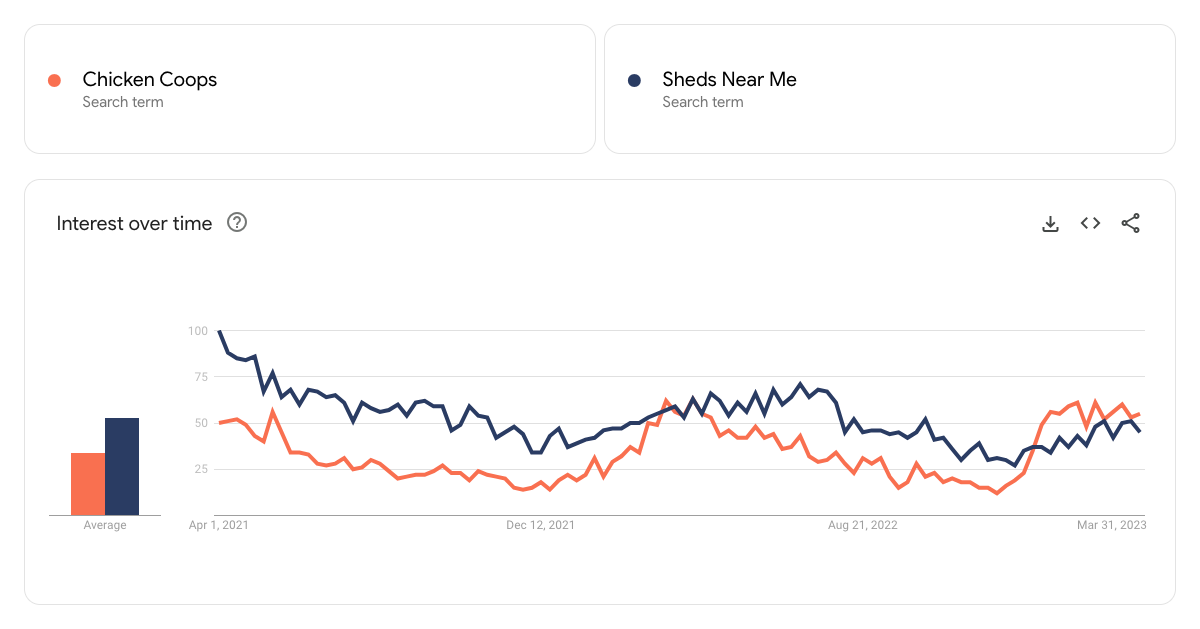Image resolution: width=1200 pixels, height=629 pixels.
Task: Download the interest over time data
Action: [1050, 223]
